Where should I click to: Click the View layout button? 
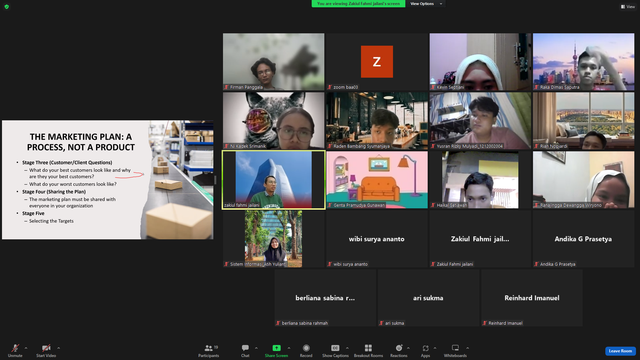[628, 7]
